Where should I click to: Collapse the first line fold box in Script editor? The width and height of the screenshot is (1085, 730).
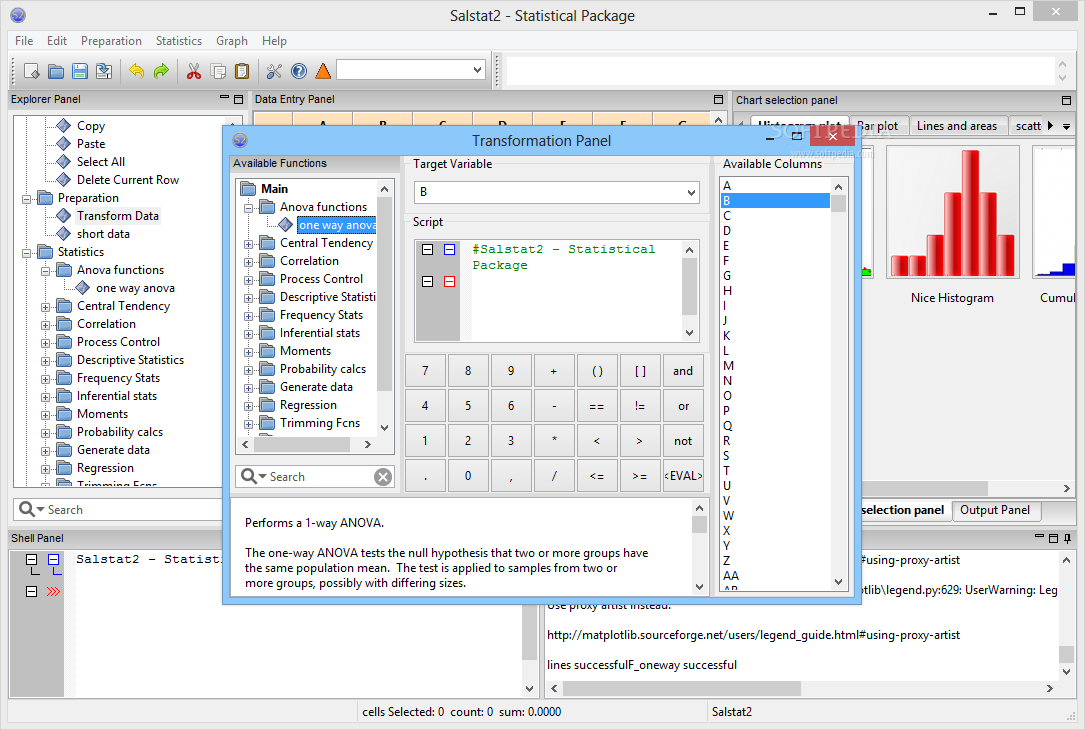click(428, 249)
